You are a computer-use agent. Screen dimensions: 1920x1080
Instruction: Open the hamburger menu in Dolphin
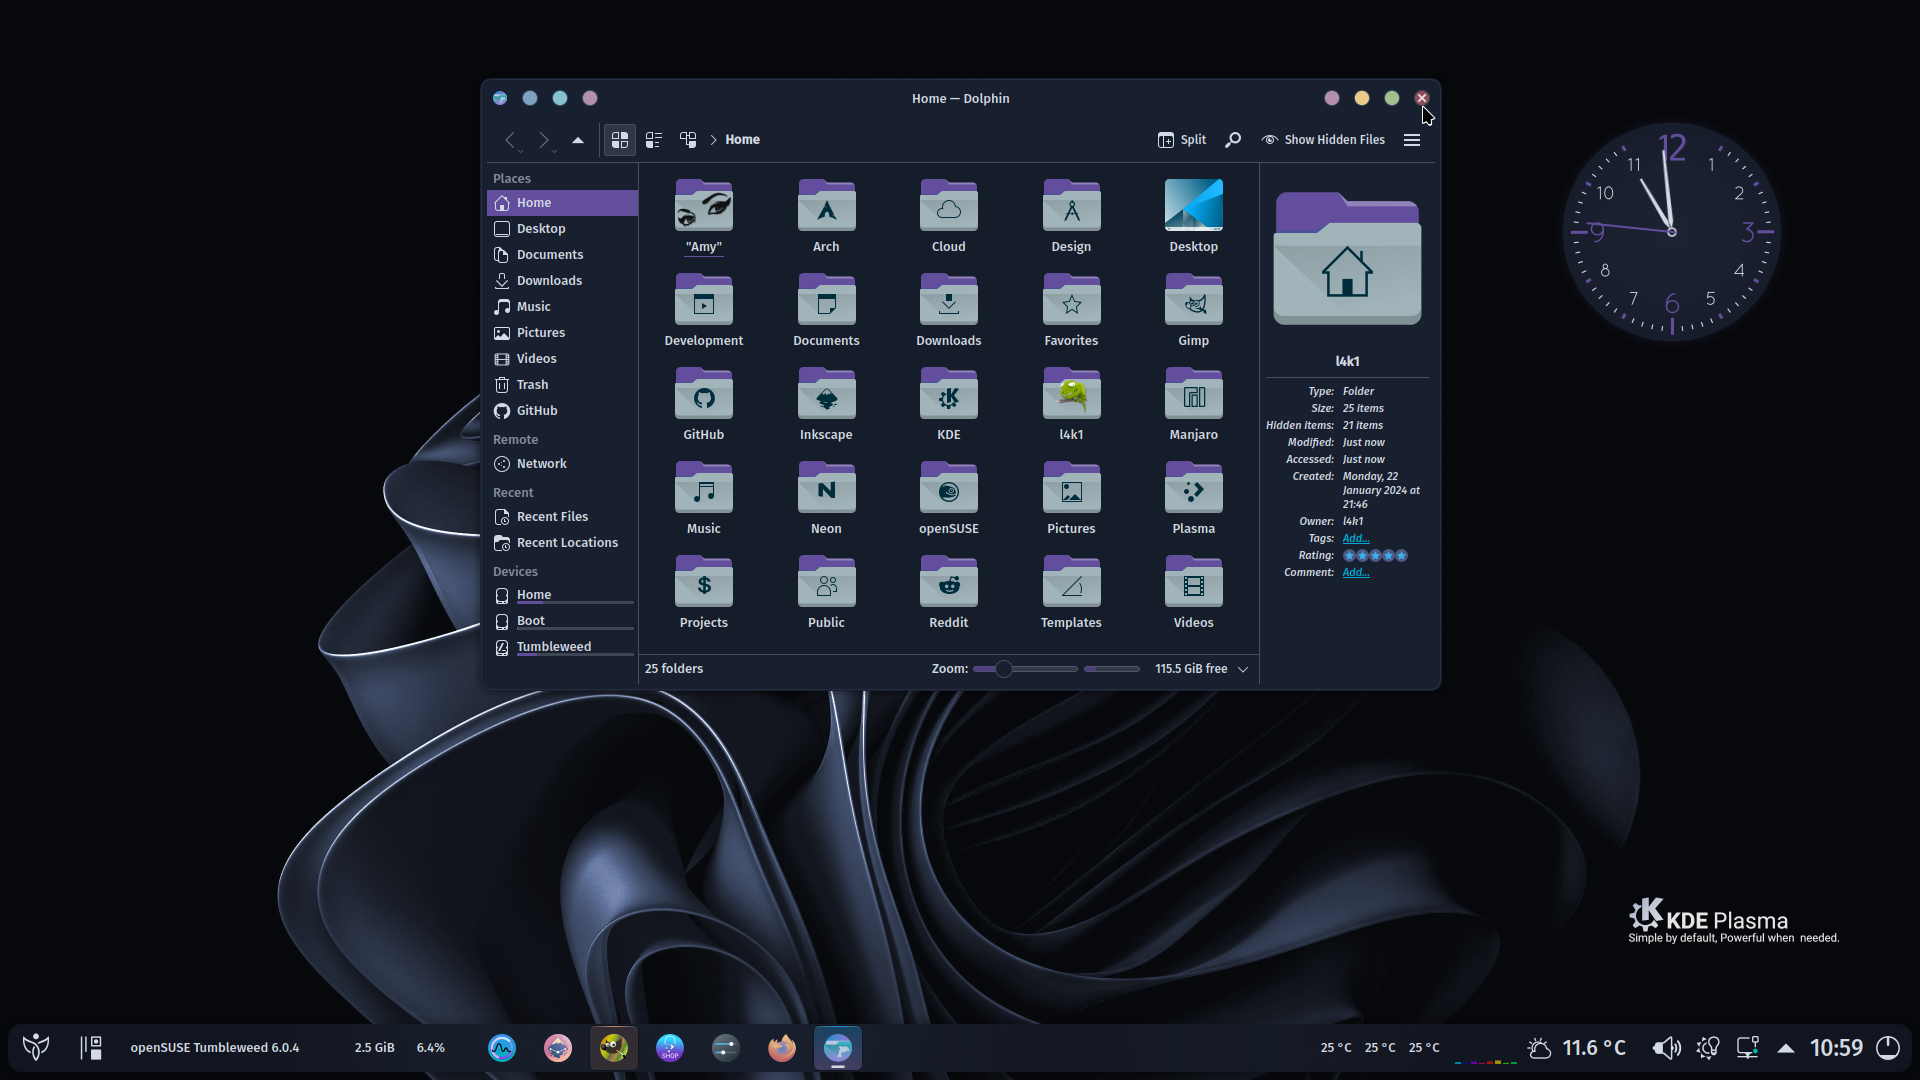(1411, 139)
